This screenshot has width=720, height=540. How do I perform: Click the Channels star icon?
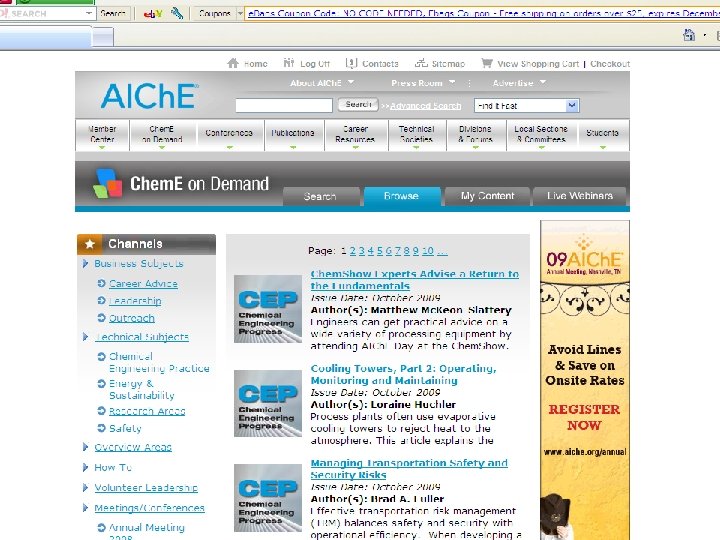pyautogui.click(x=90, y=244)
